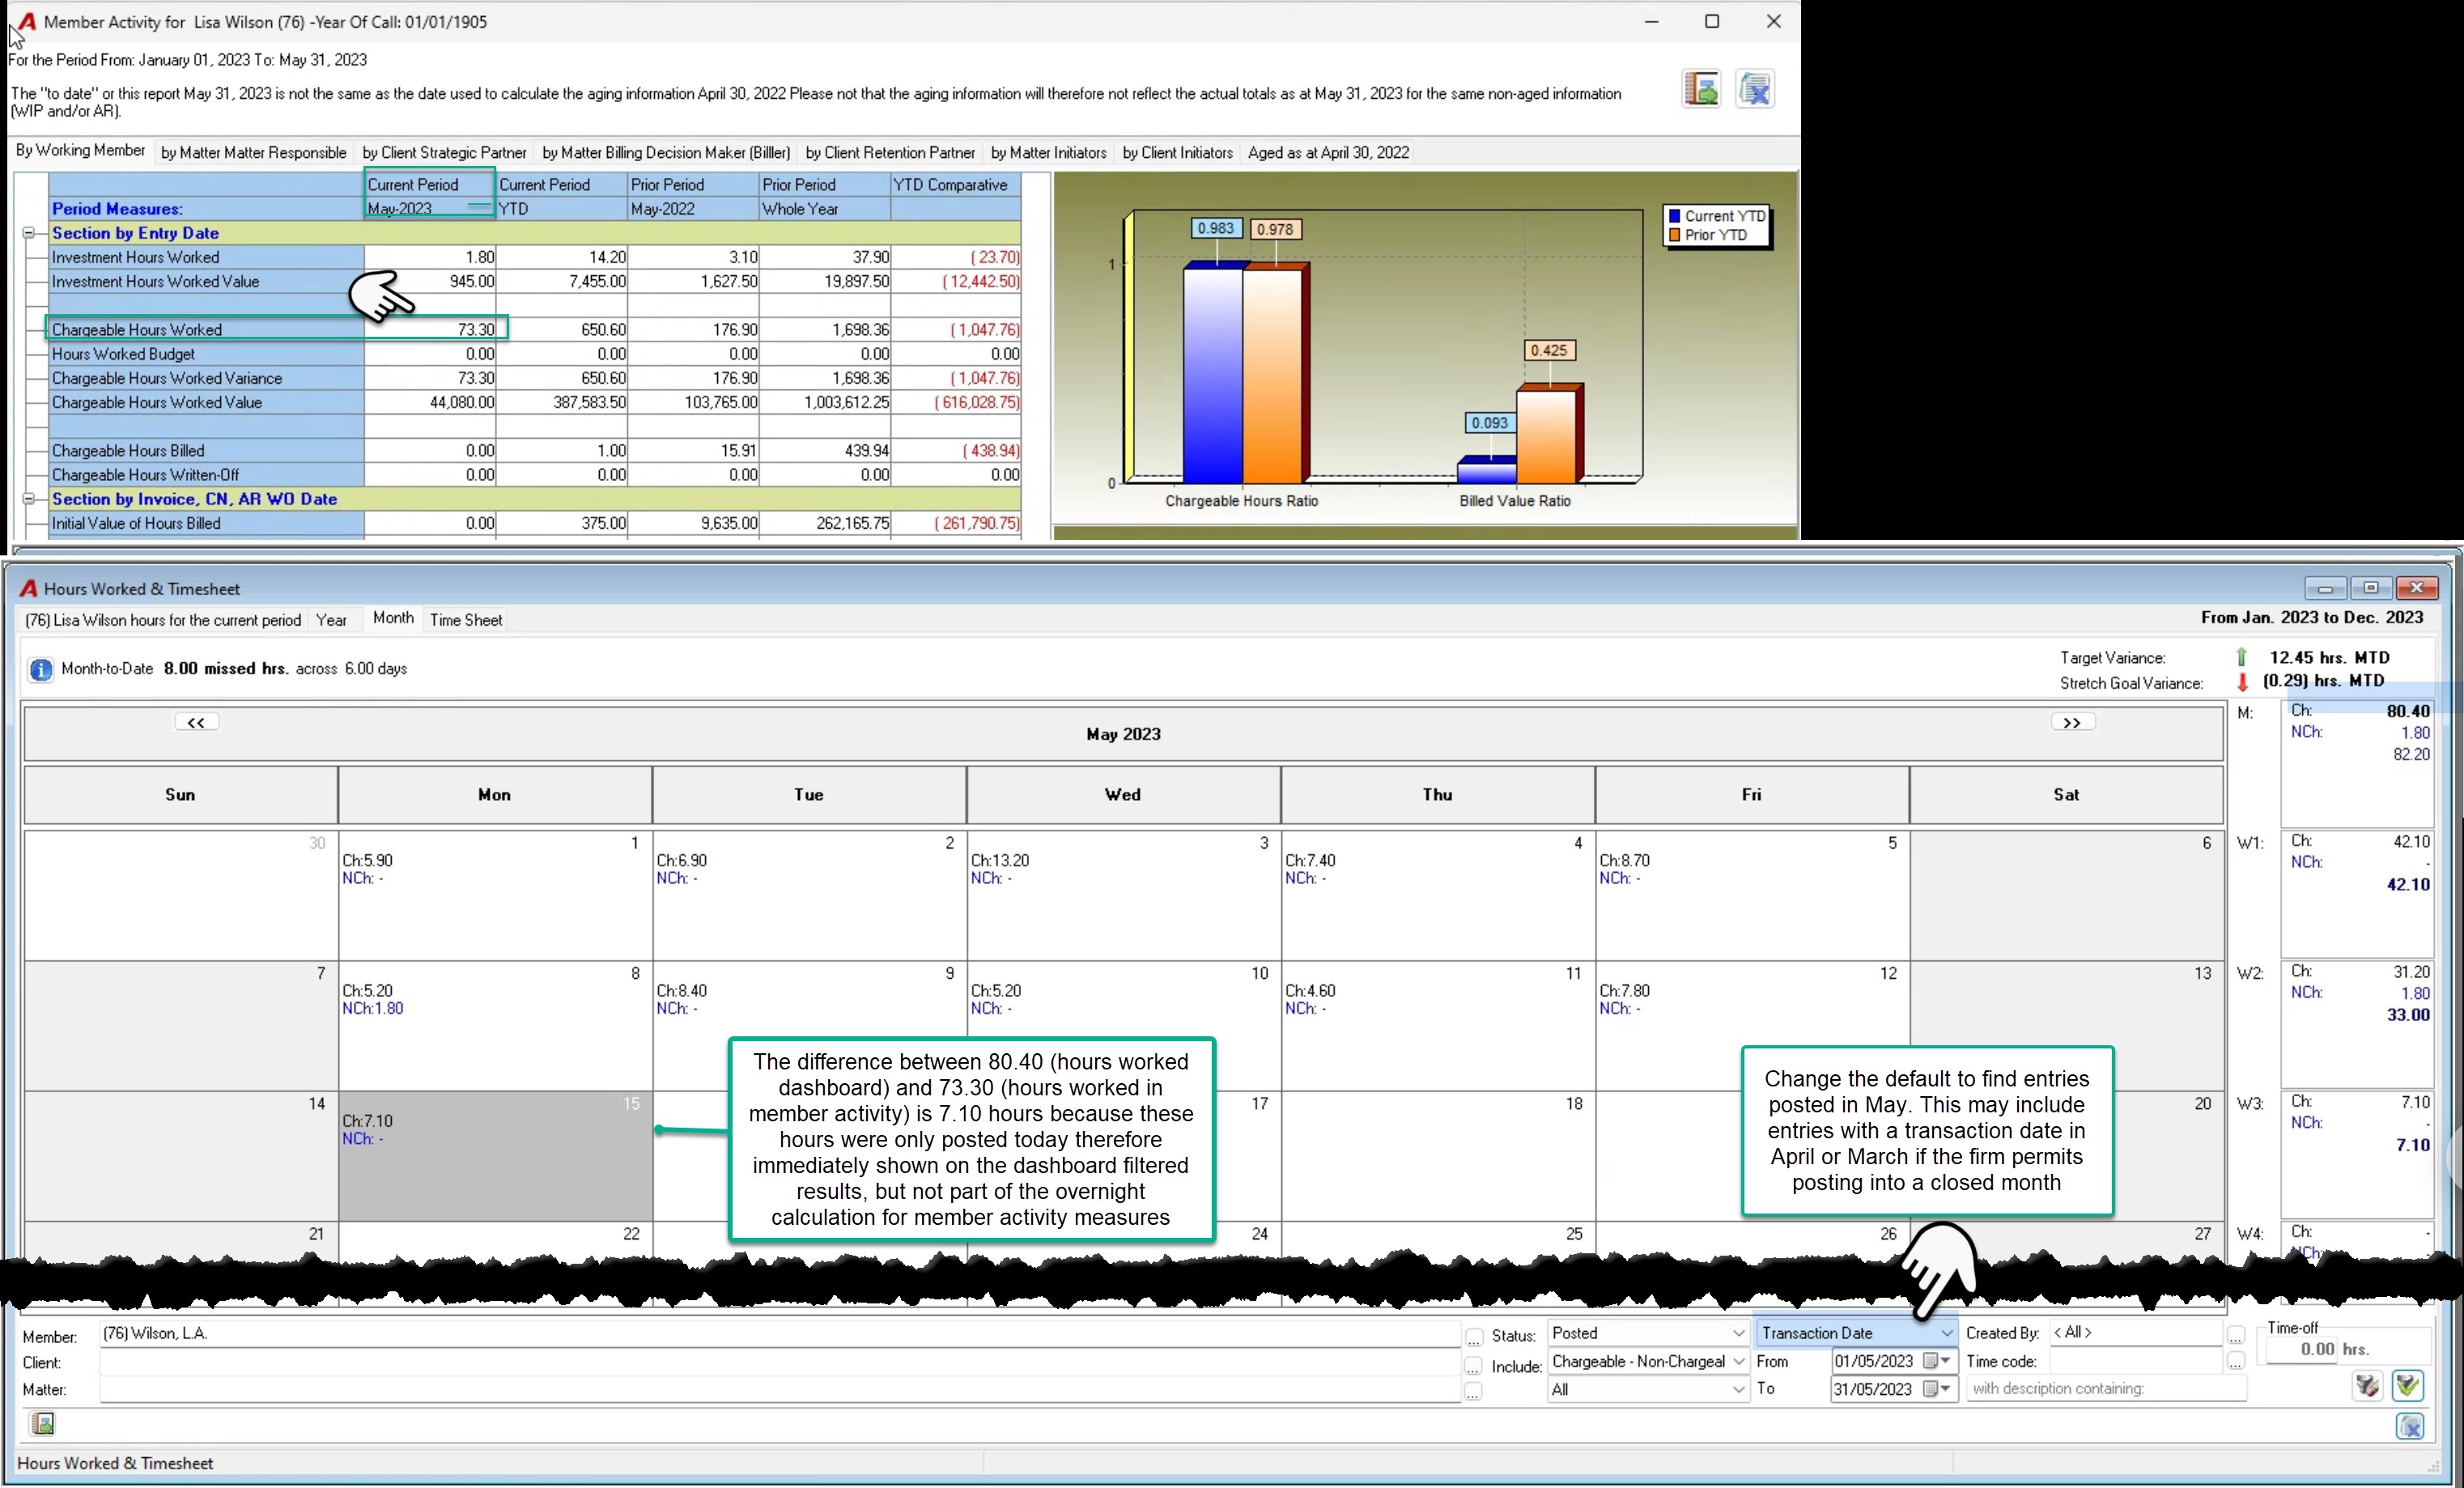
Task: Switch to the By Working Member tab
Action: tap(80, 151)
